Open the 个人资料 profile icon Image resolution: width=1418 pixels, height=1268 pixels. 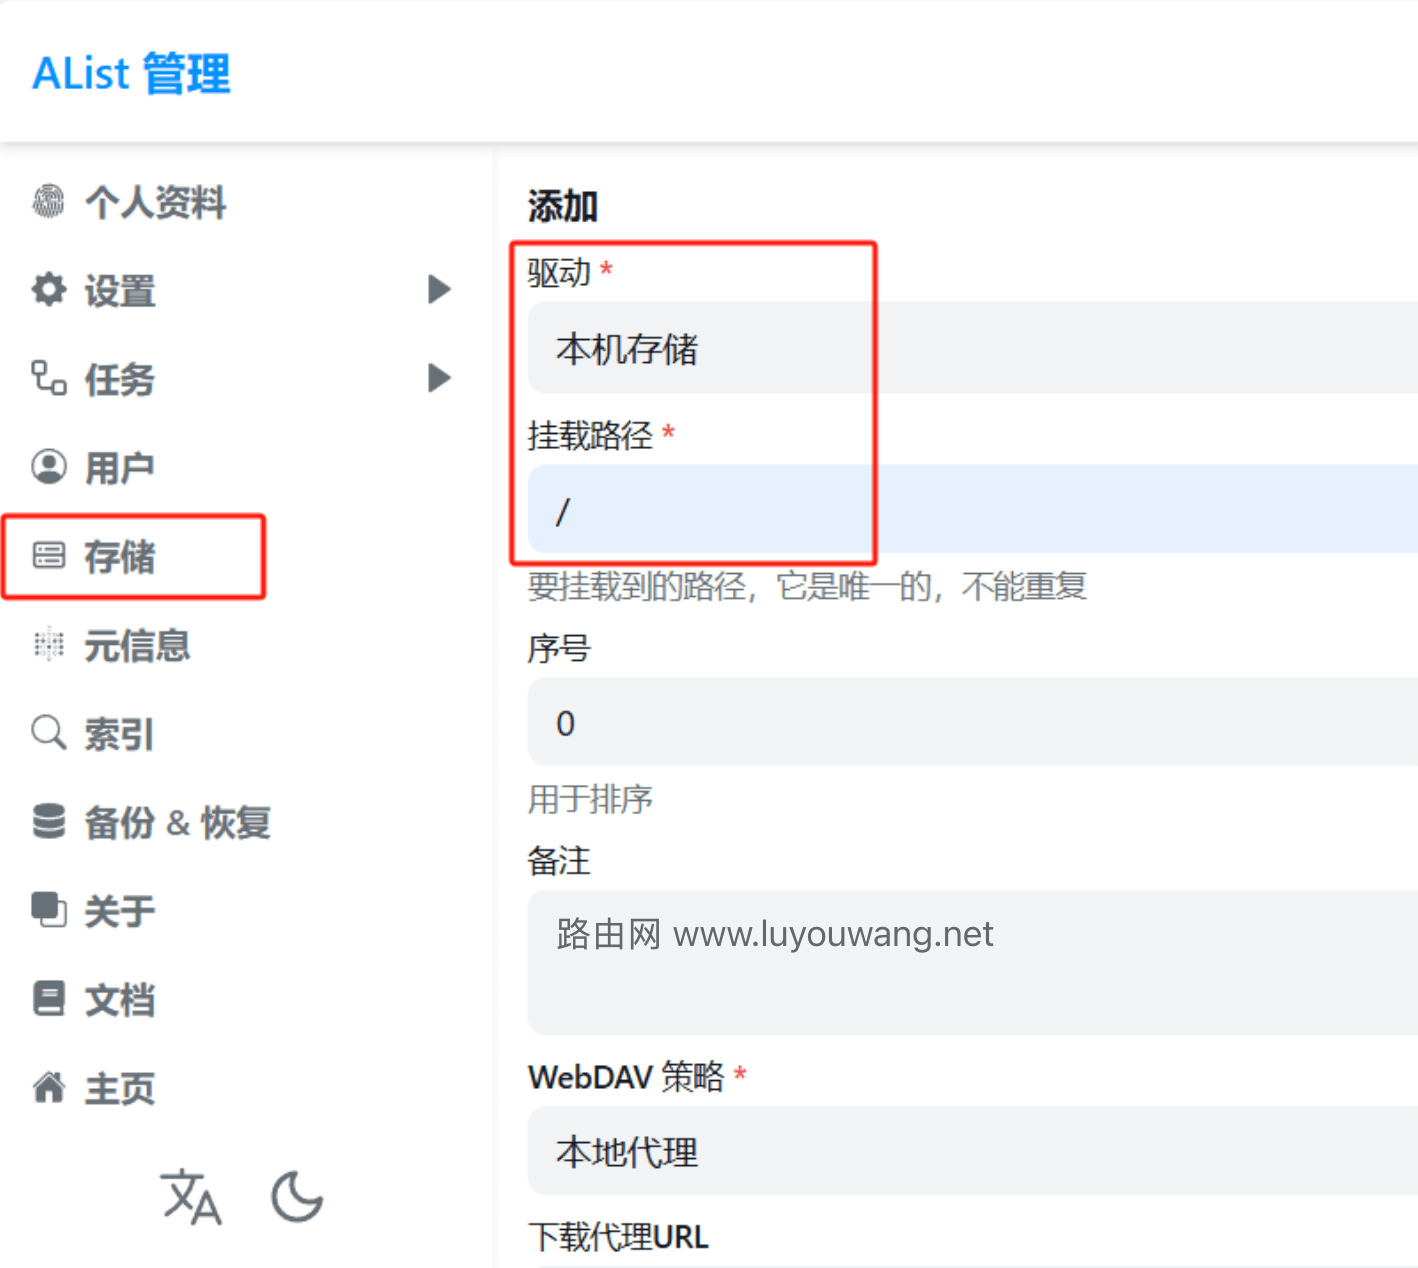tap(49, 201)
